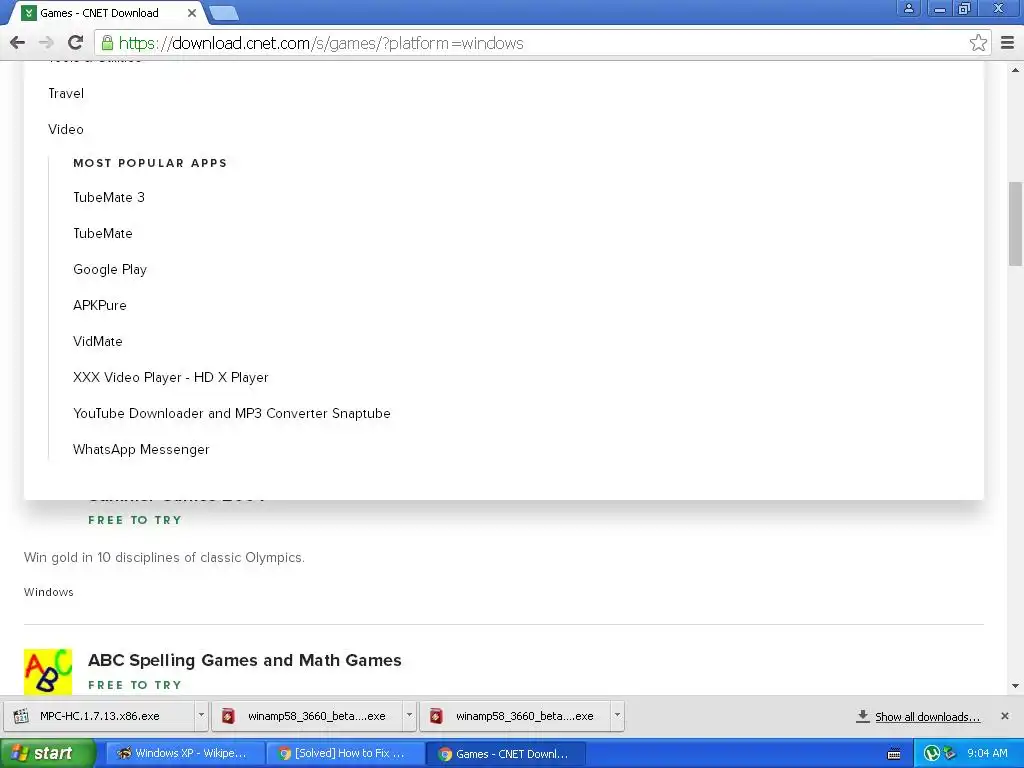Click FREE TO TRY under ABC Spelling Games
The image size is (1024, 768).
tap(135, 685)
